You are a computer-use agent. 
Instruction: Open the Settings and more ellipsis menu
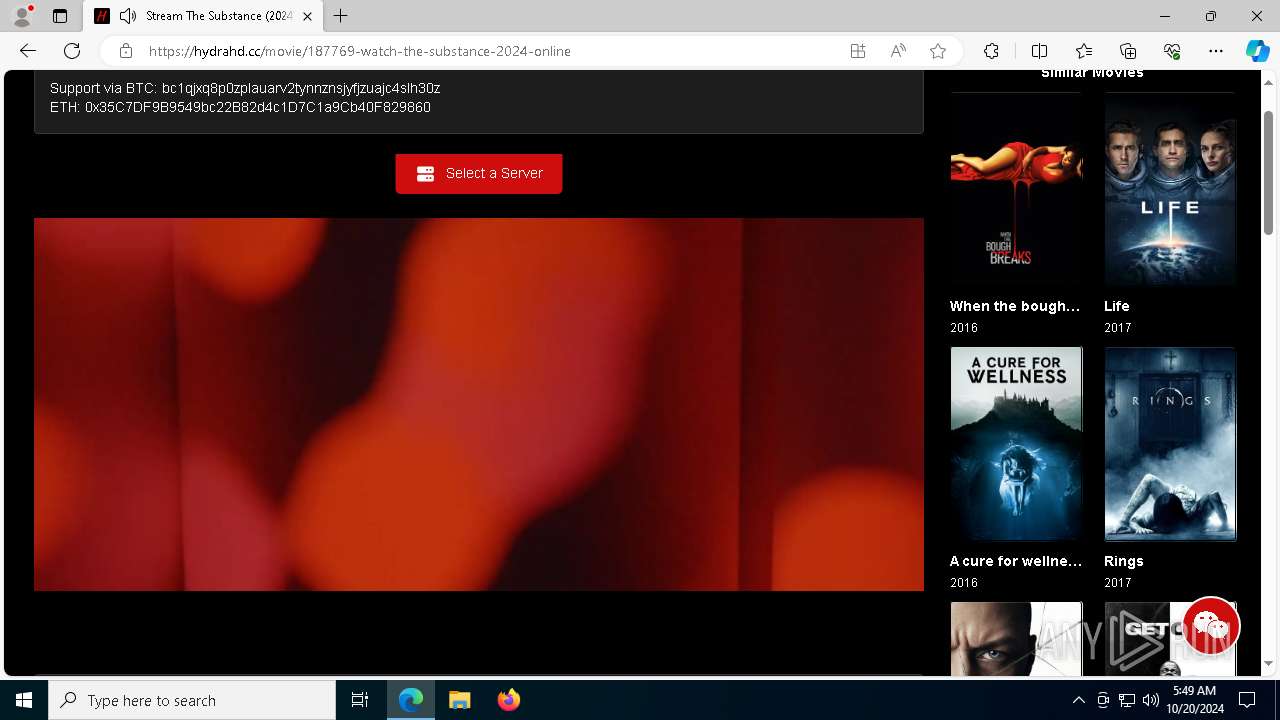click(x=1216, y=51)
